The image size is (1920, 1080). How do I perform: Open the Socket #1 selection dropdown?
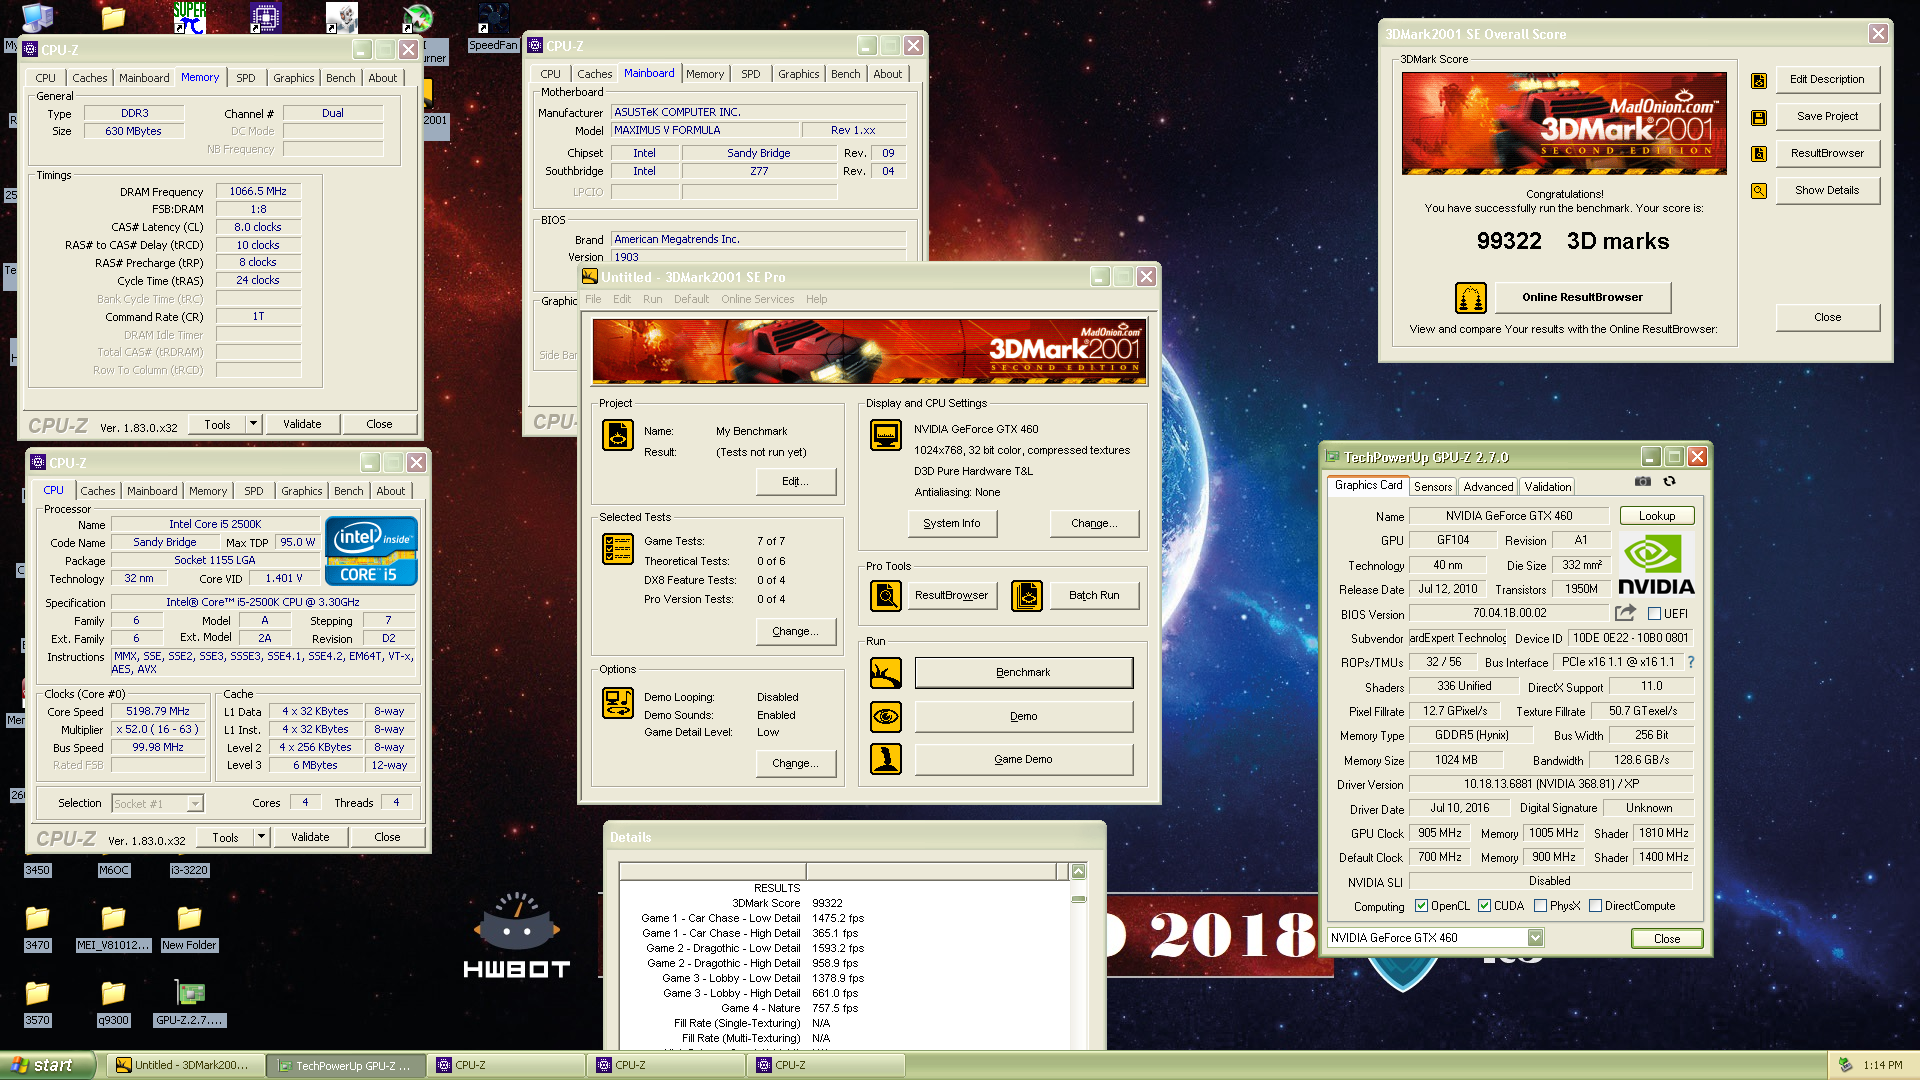click(195, 803)
